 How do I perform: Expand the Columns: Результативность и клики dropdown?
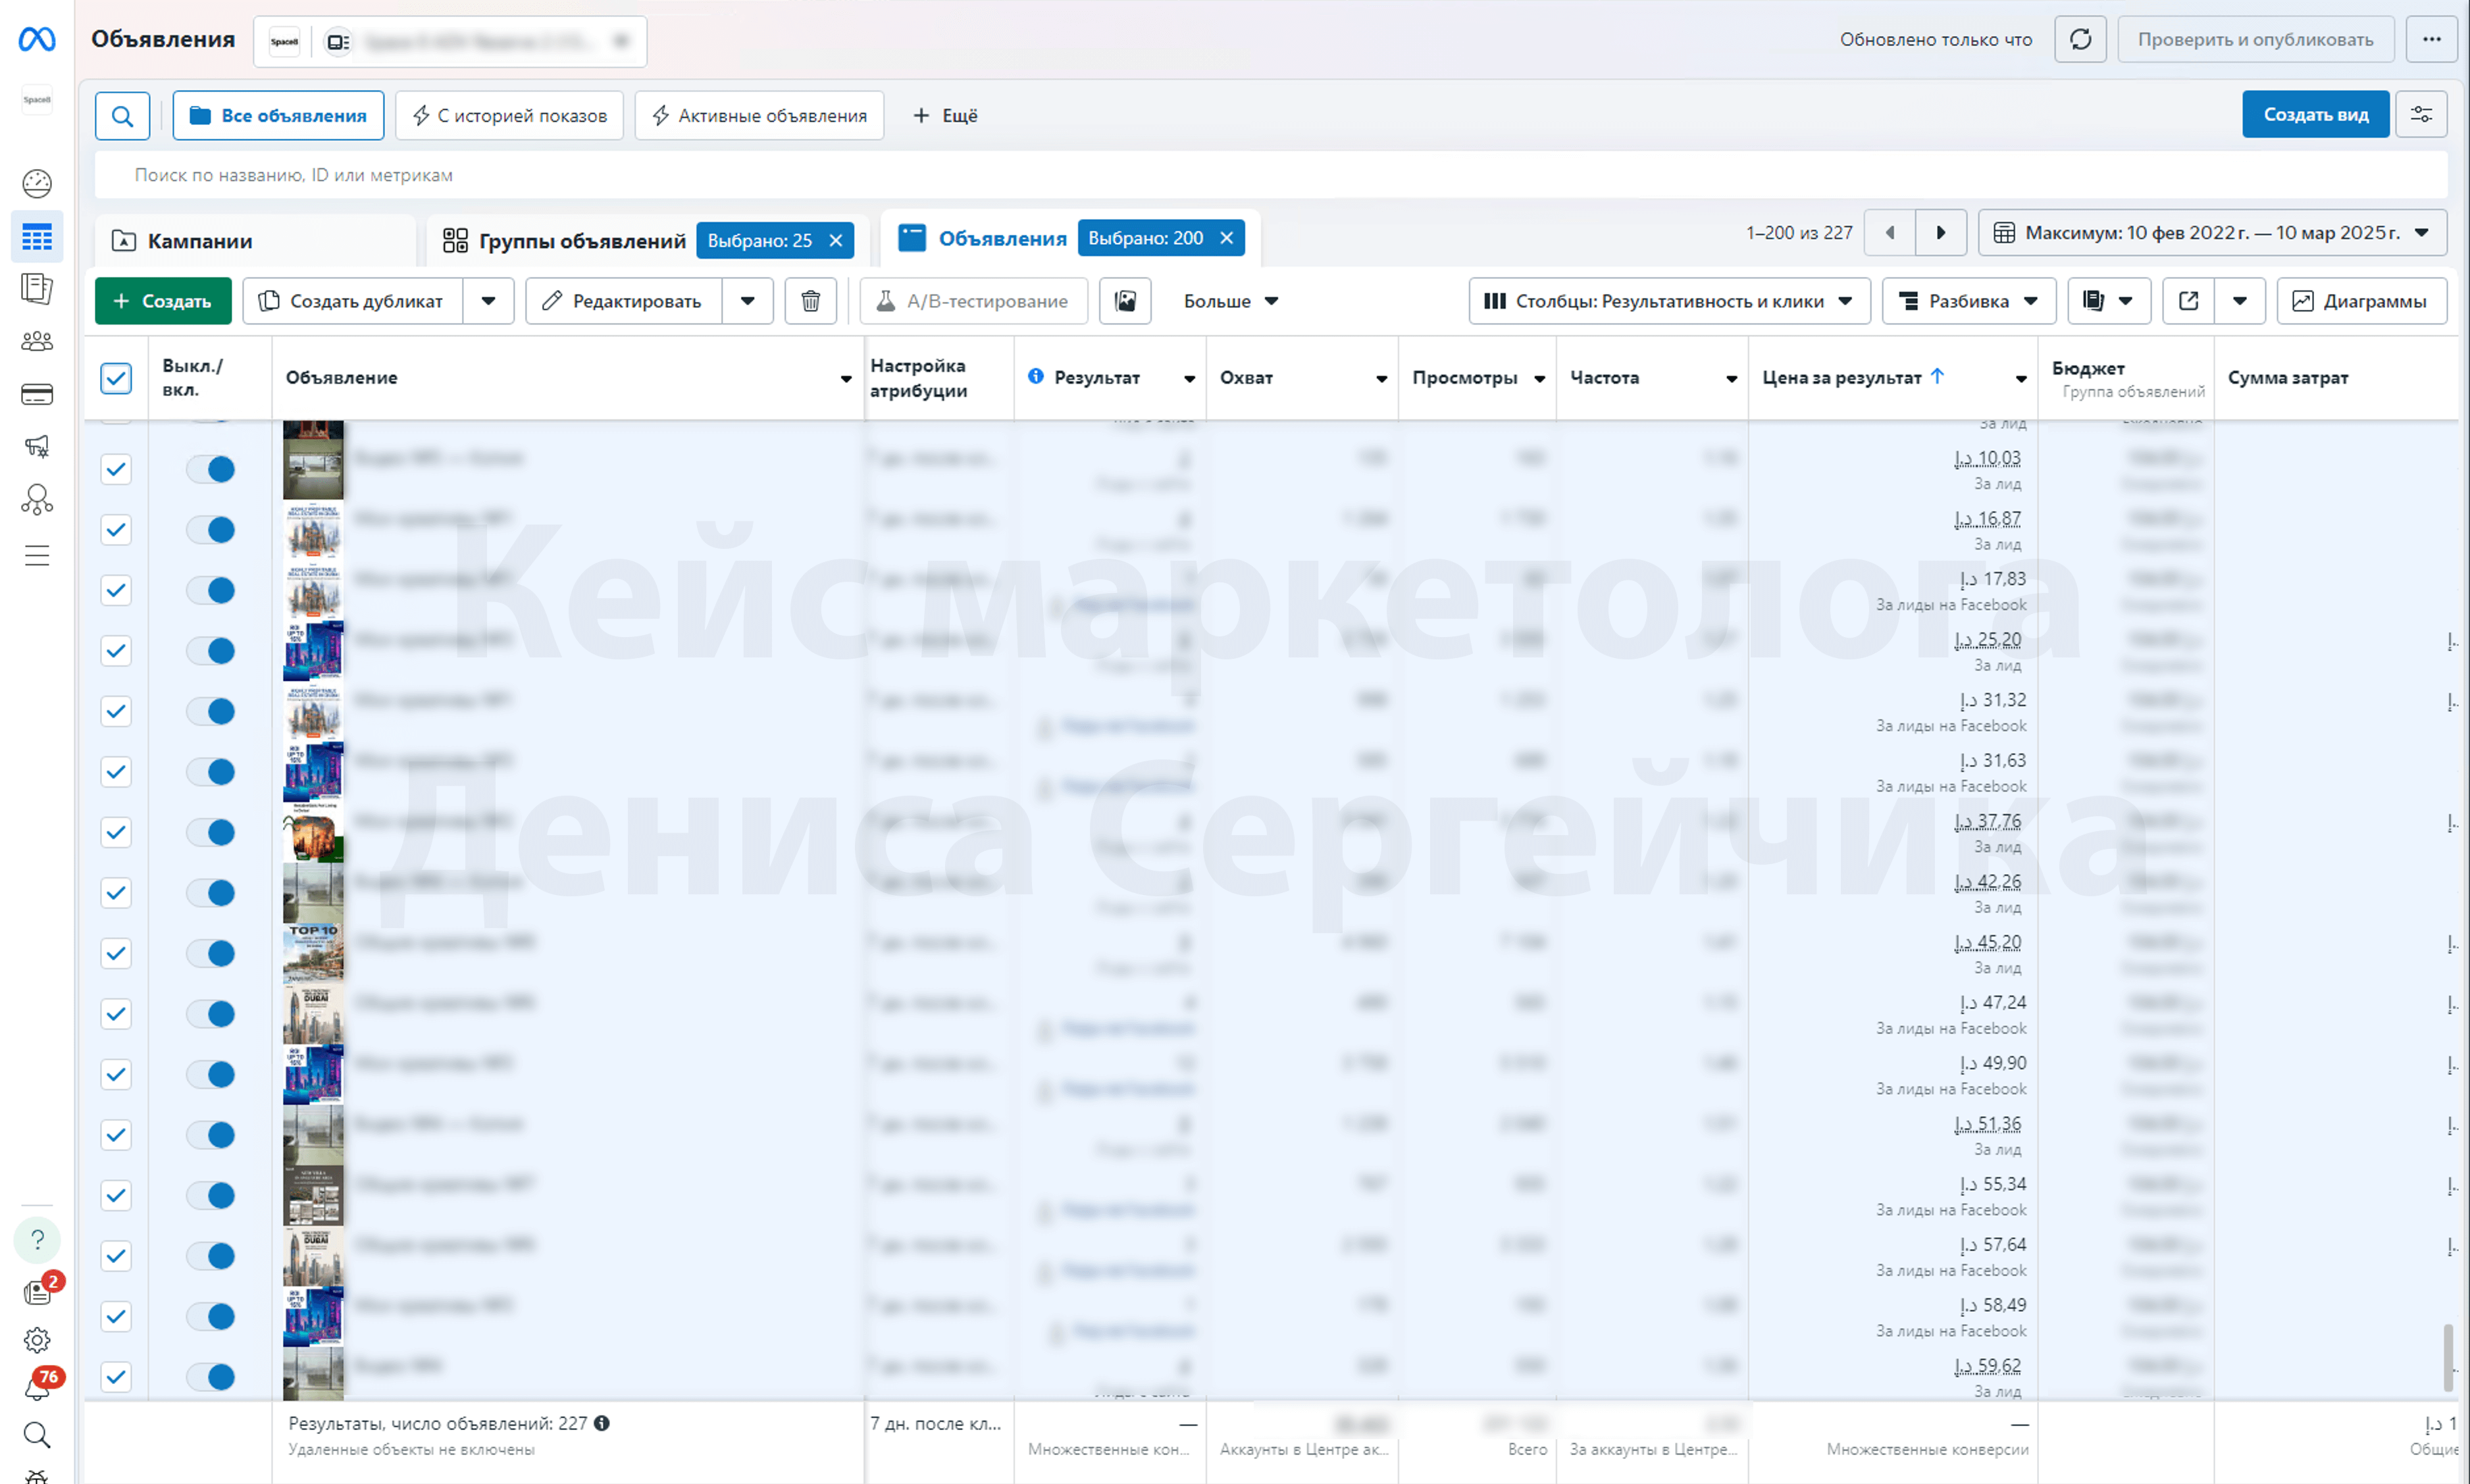tap(1668, 301)
